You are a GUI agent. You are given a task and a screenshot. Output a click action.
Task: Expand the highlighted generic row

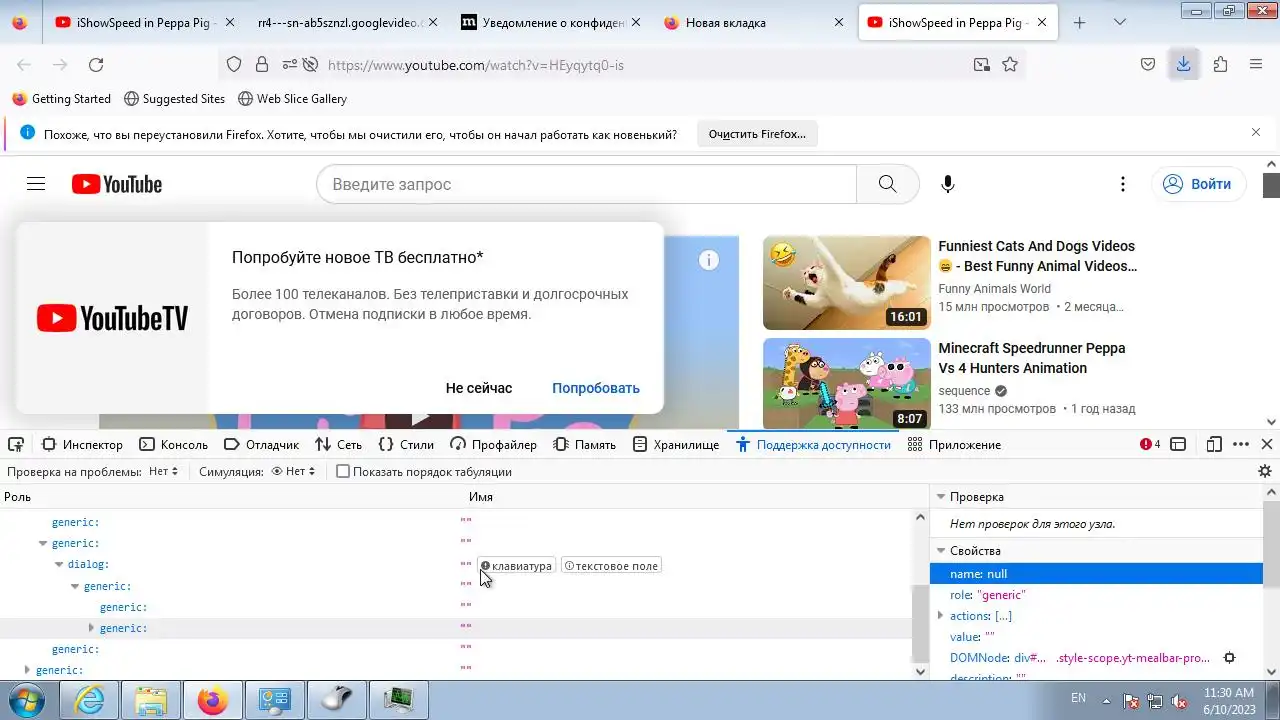(x=91, y=628)
